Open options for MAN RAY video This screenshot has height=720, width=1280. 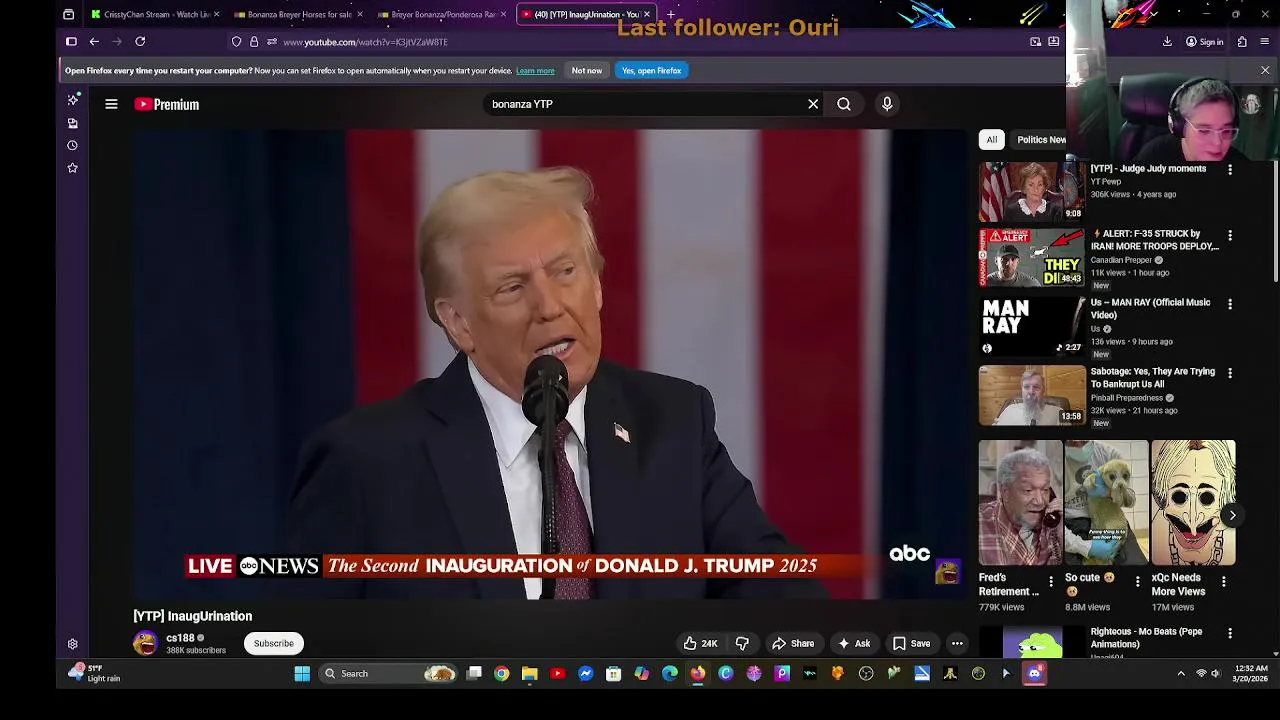[1230, 304]
